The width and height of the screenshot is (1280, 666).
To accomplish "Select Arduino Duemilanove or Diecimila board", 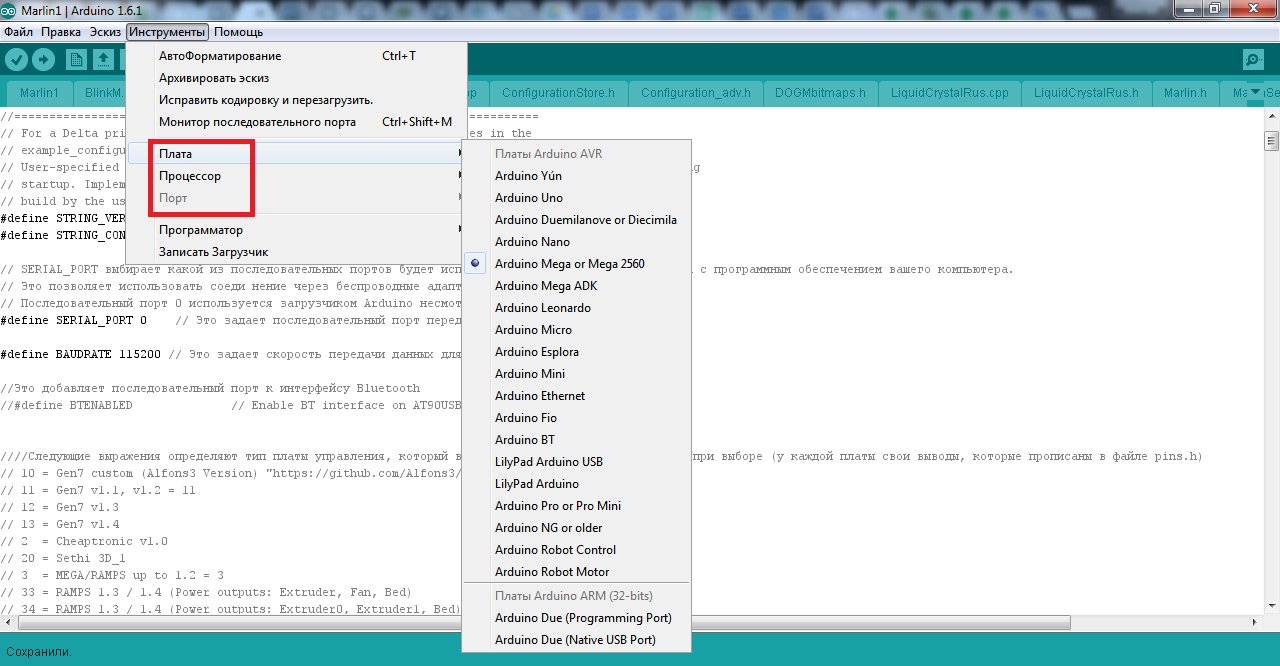I will click(577, 220).
